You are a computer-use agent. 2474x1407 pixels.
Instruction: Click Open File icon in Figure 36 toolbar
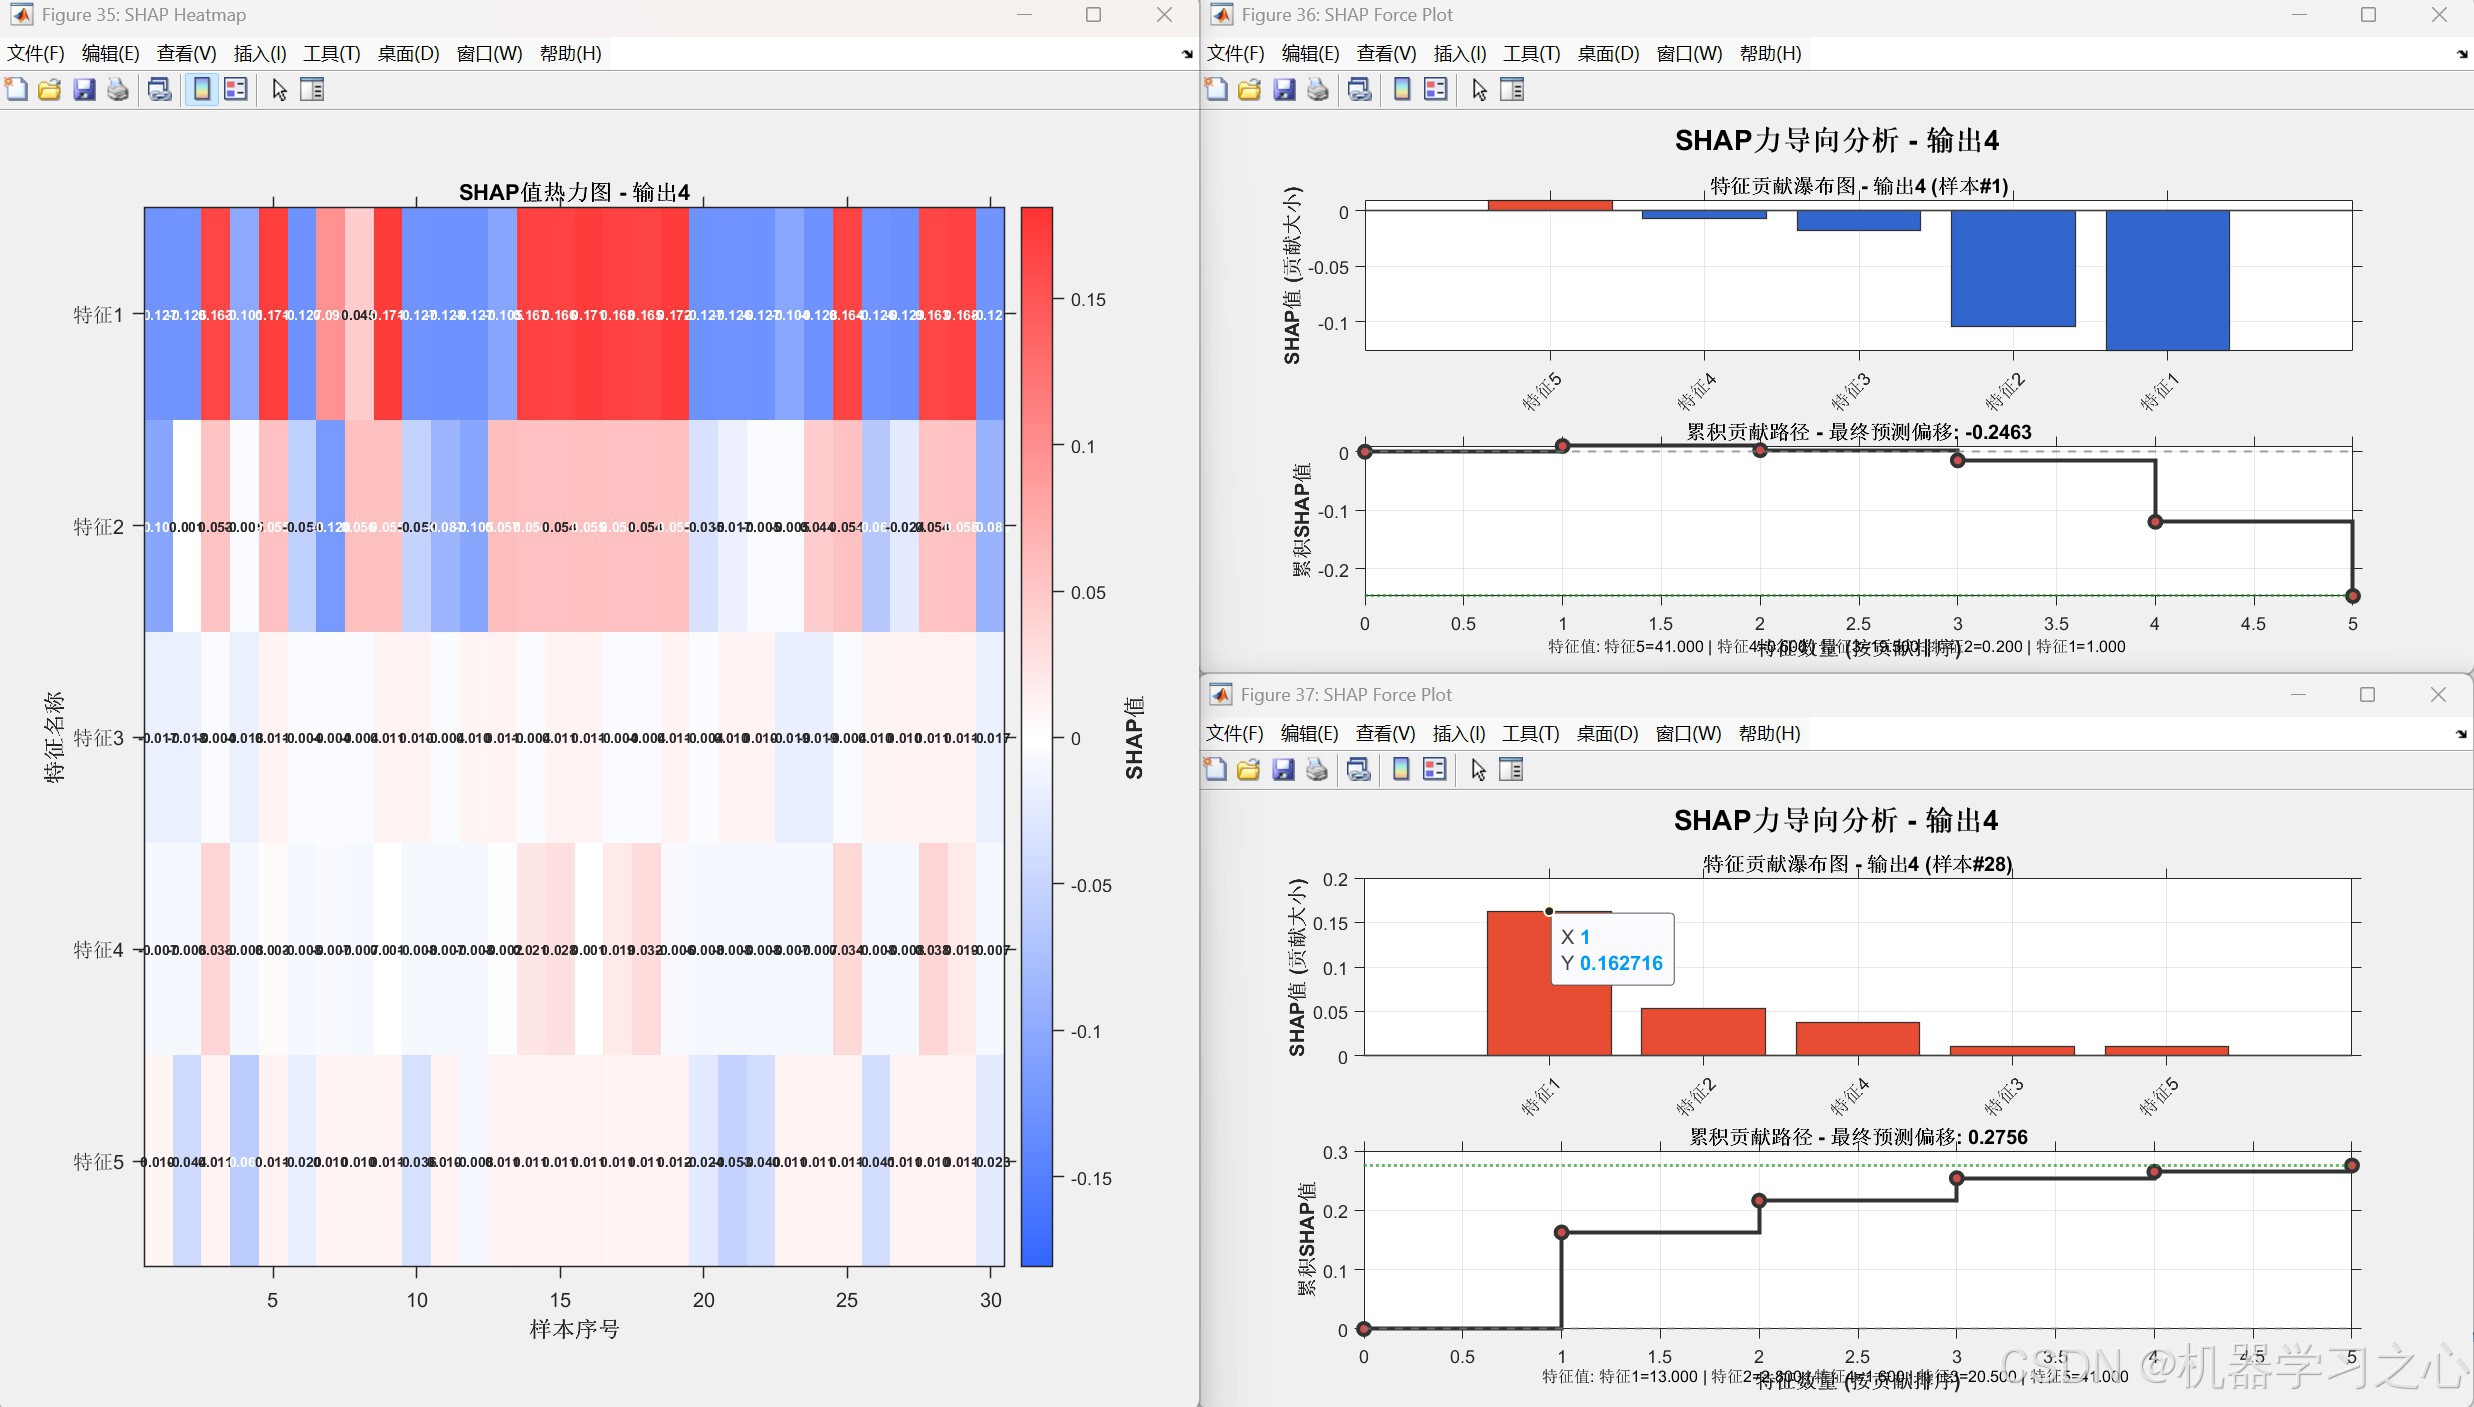1249,90
